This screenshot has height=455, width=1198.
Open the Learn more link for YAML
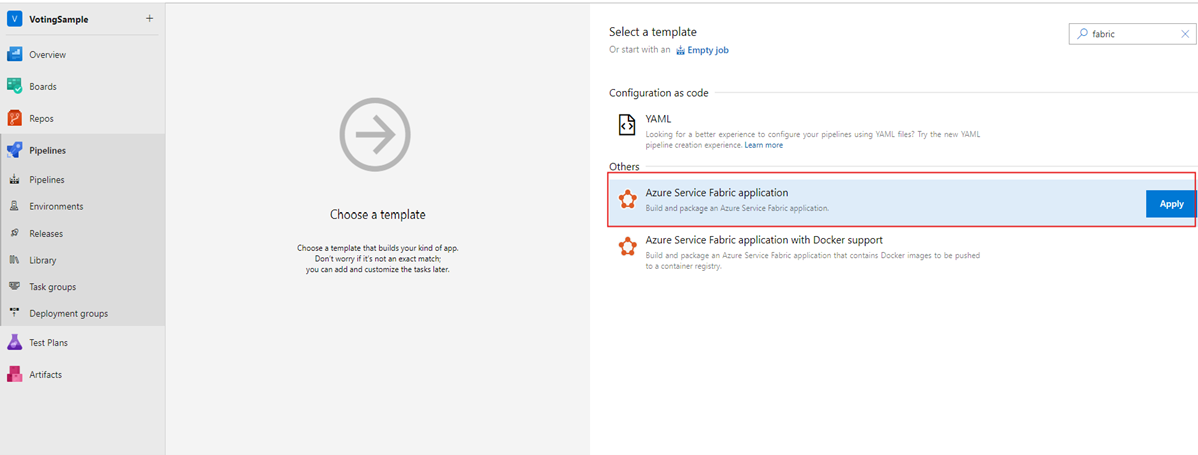(x=764, y=145)
